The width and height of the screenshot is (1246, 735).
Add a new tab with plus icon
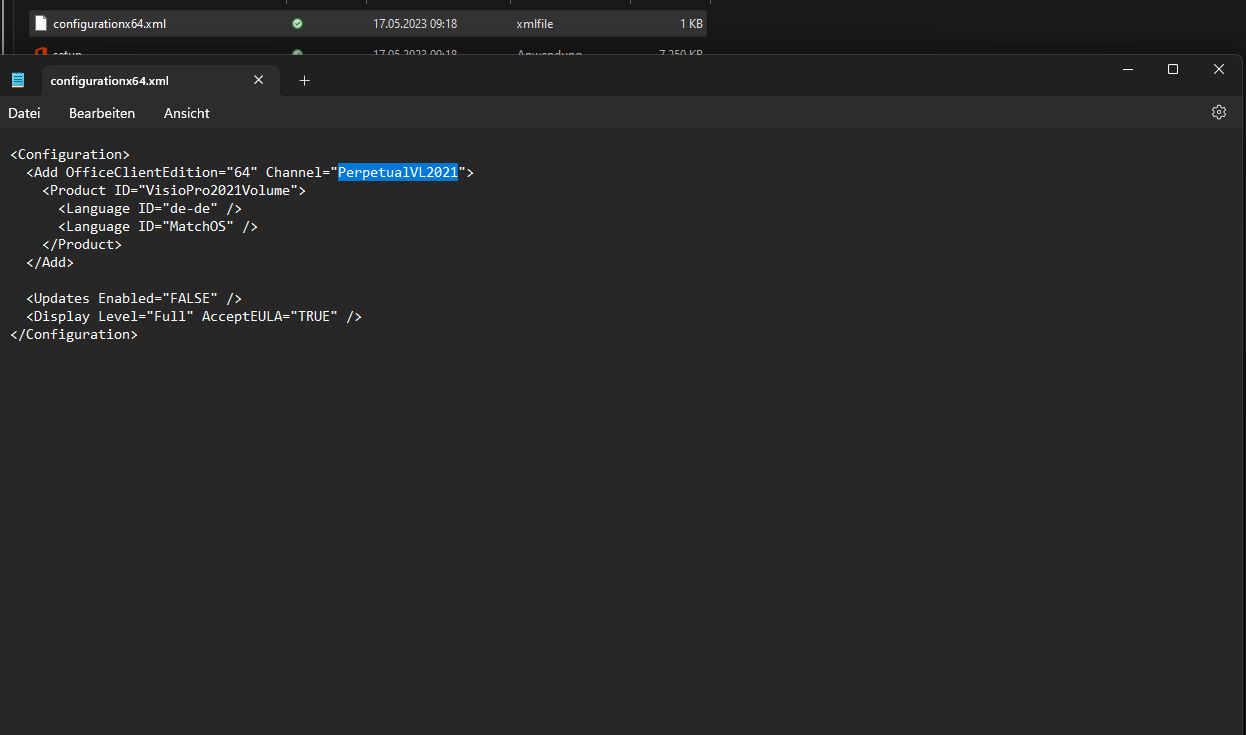(x=305, y=81)
